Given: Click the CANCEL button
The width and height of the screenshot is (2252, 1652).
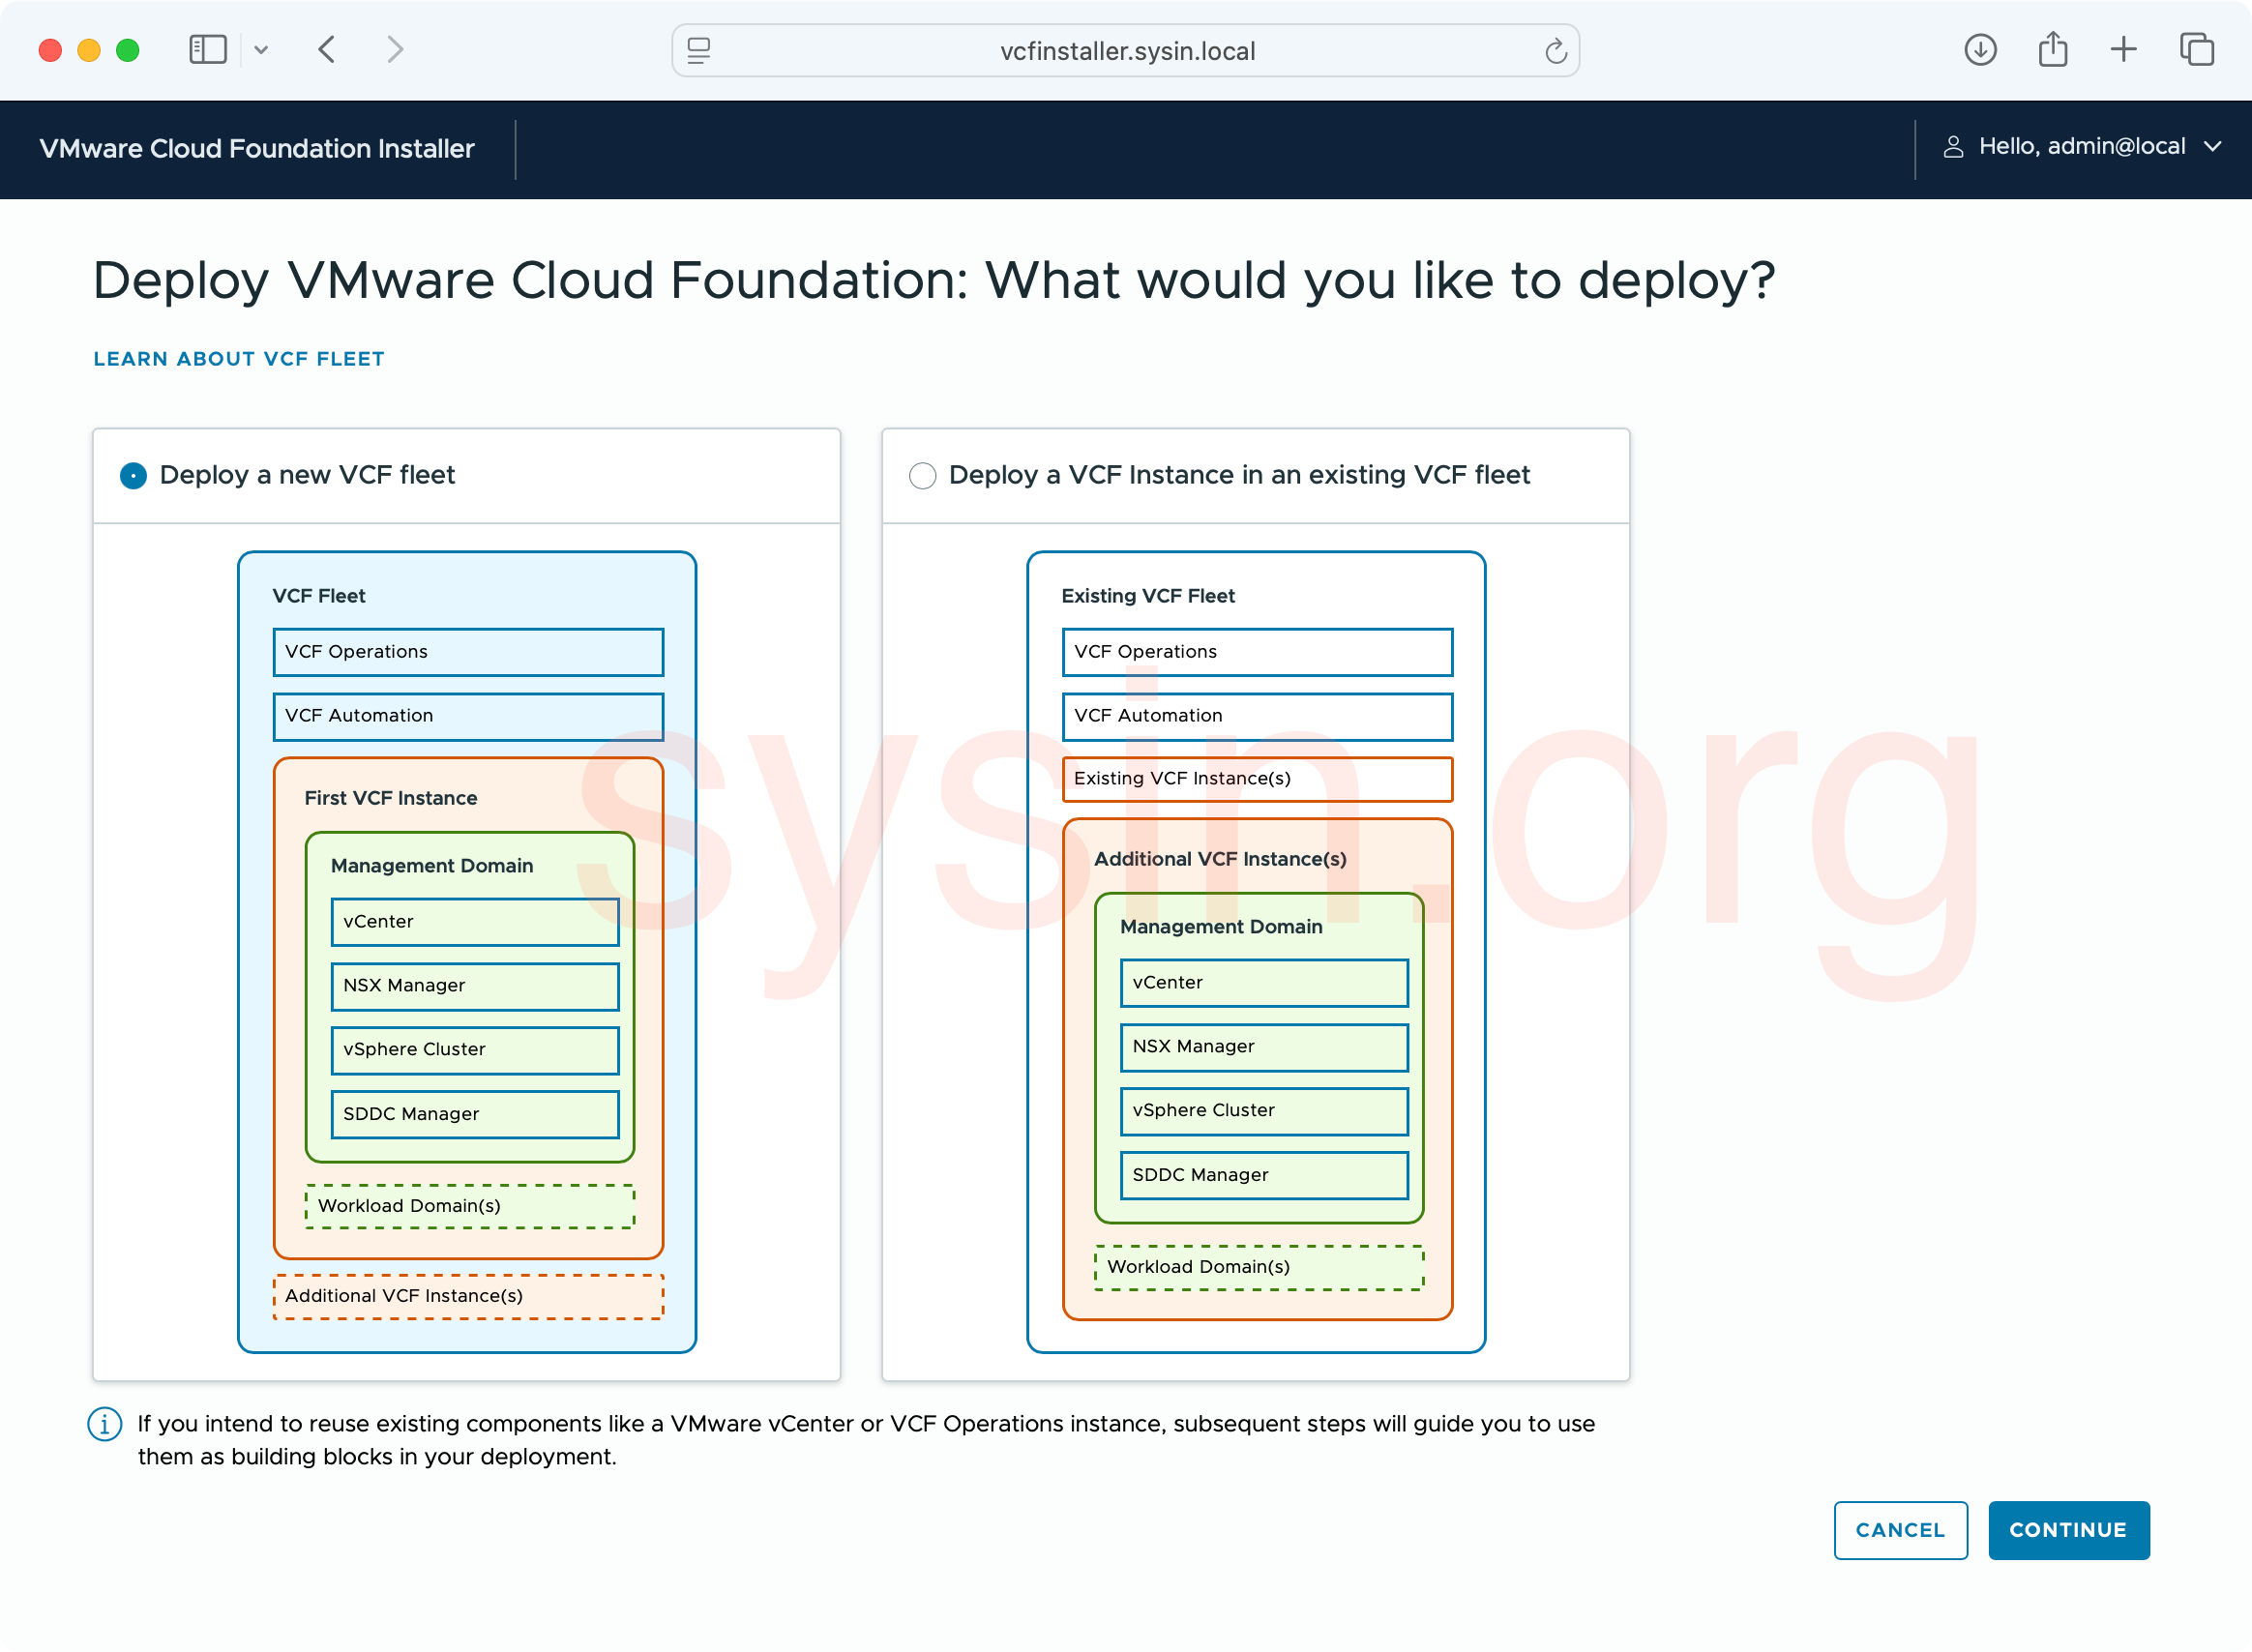Looking at the screenshot, I should click(1899, 1530).
